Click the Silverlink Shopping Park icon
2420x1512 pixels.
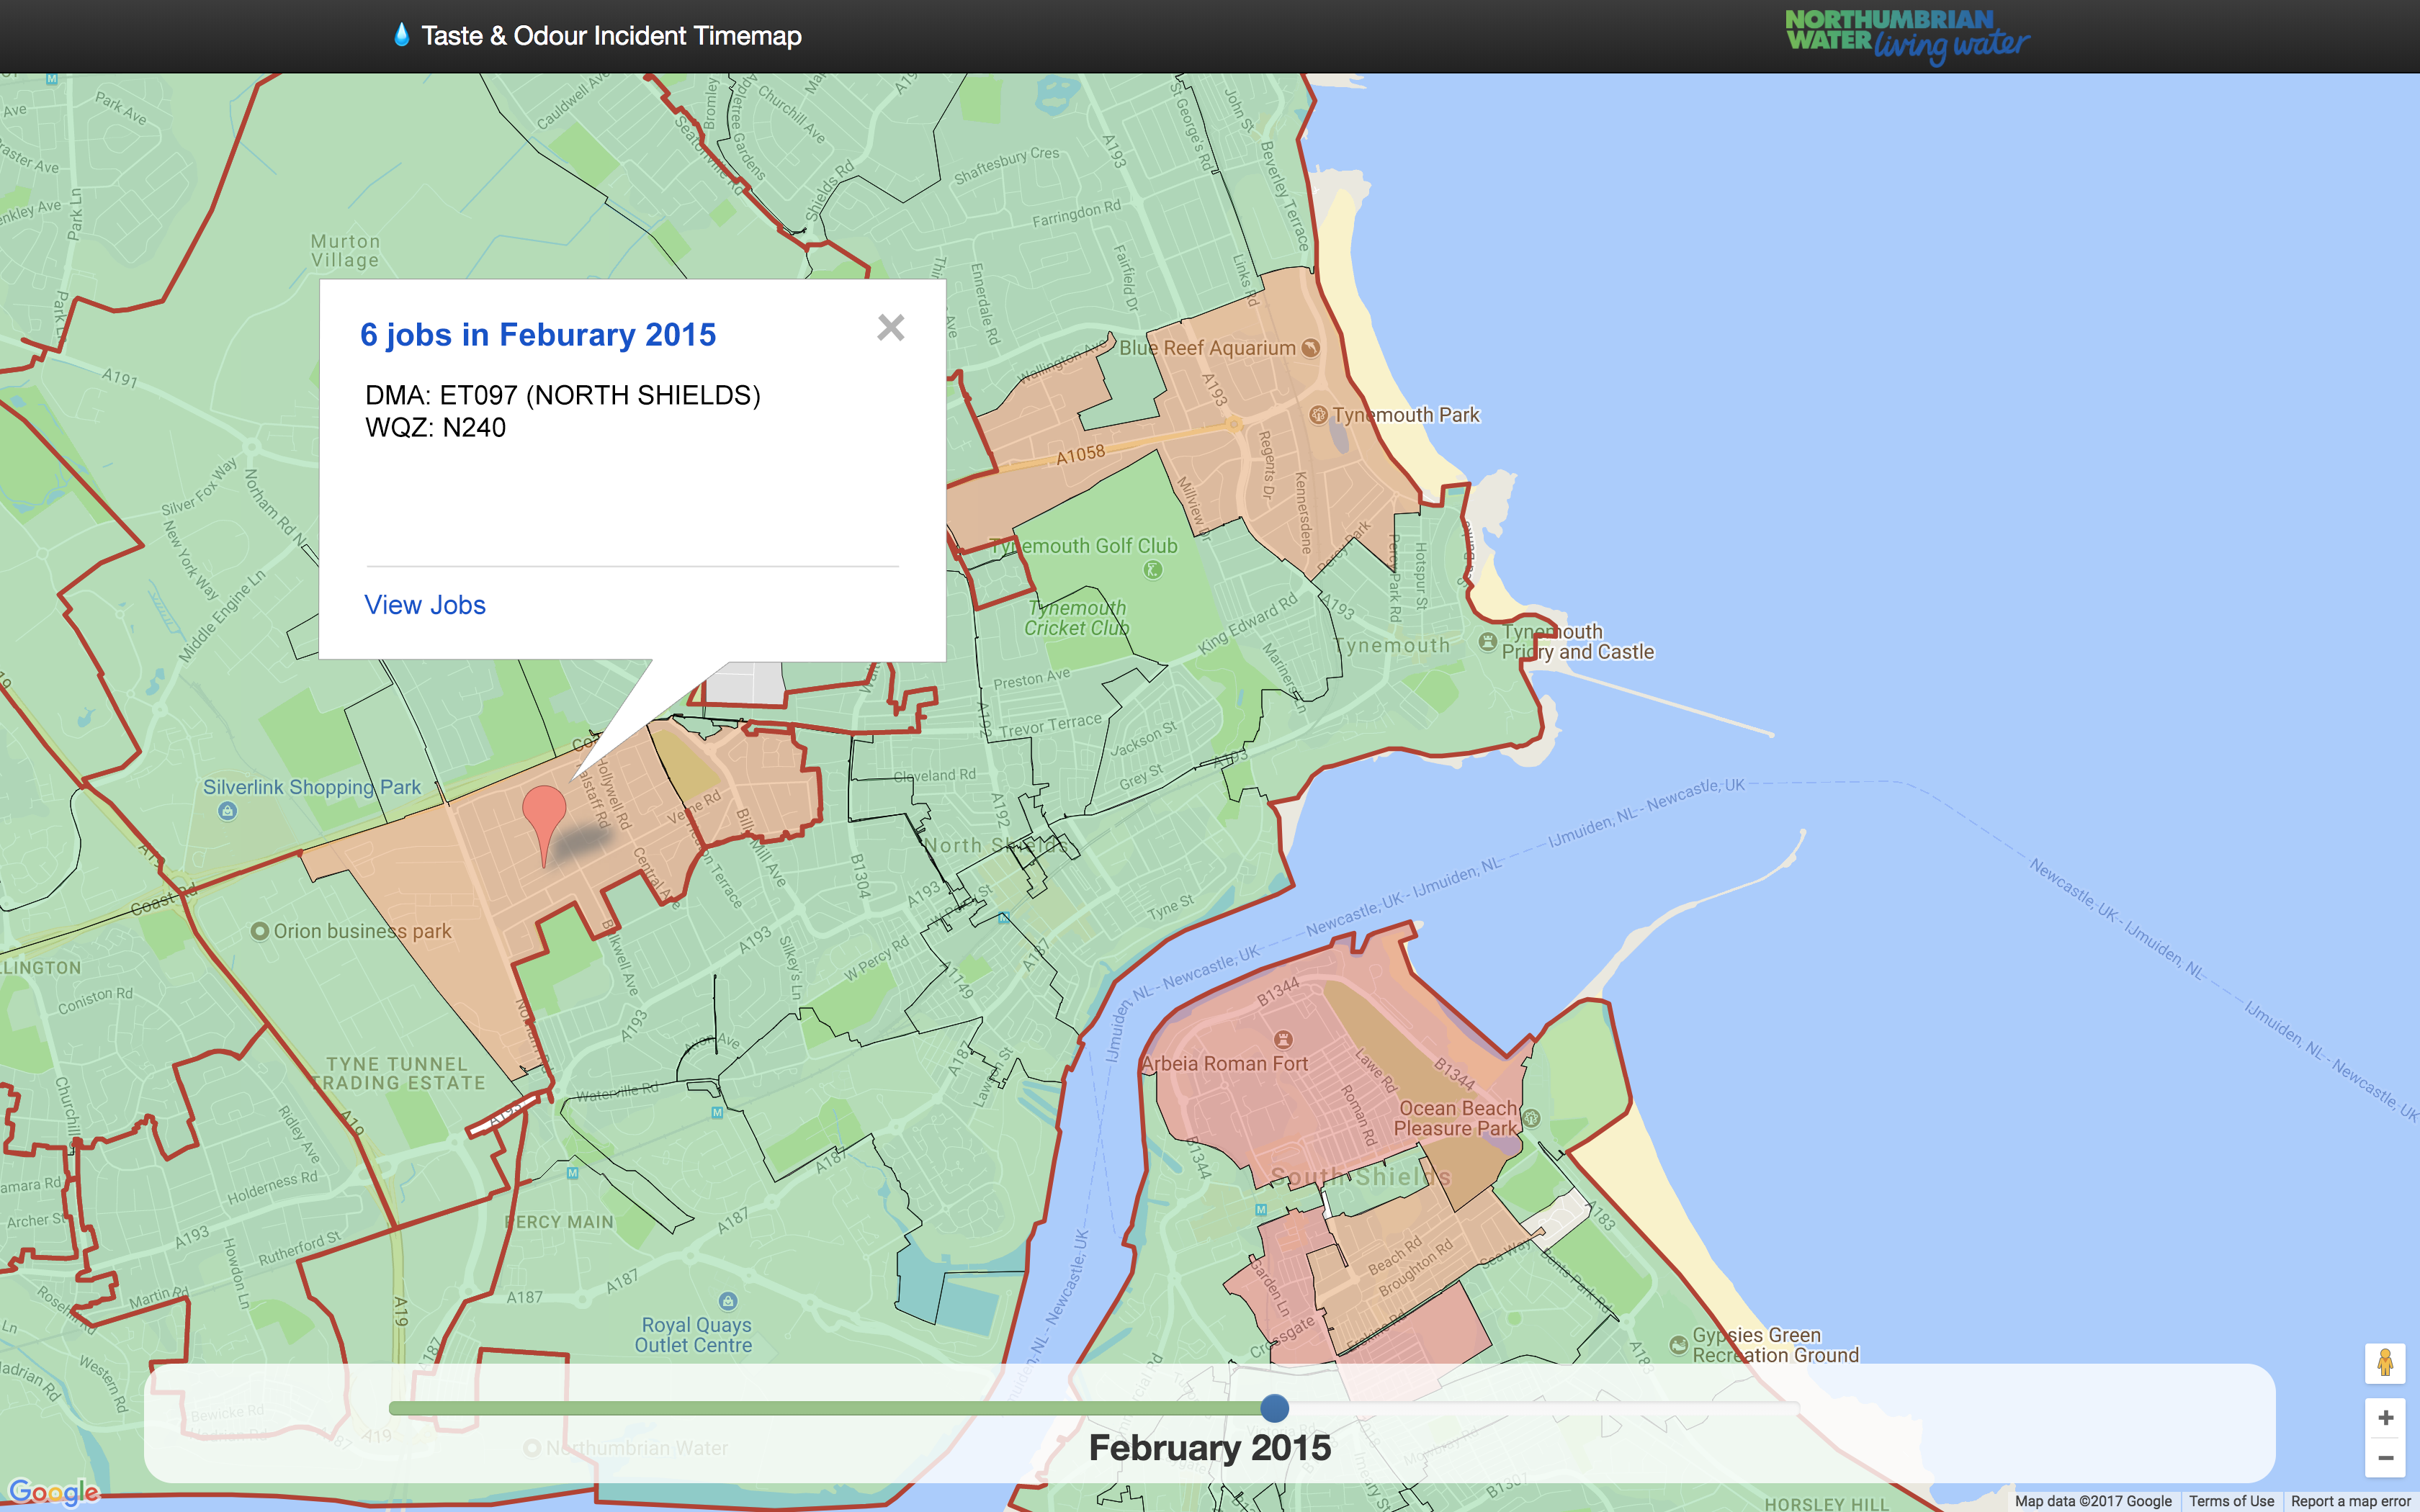click(227, 811)
